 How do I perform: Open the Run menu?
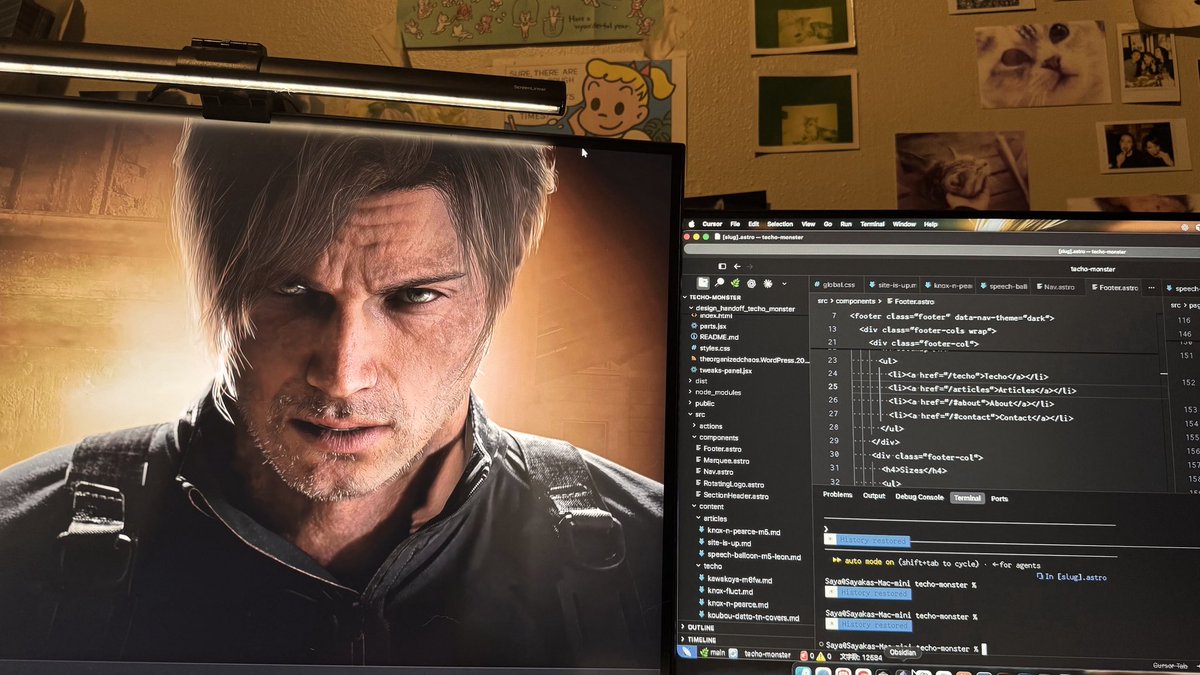pos(846,224)
